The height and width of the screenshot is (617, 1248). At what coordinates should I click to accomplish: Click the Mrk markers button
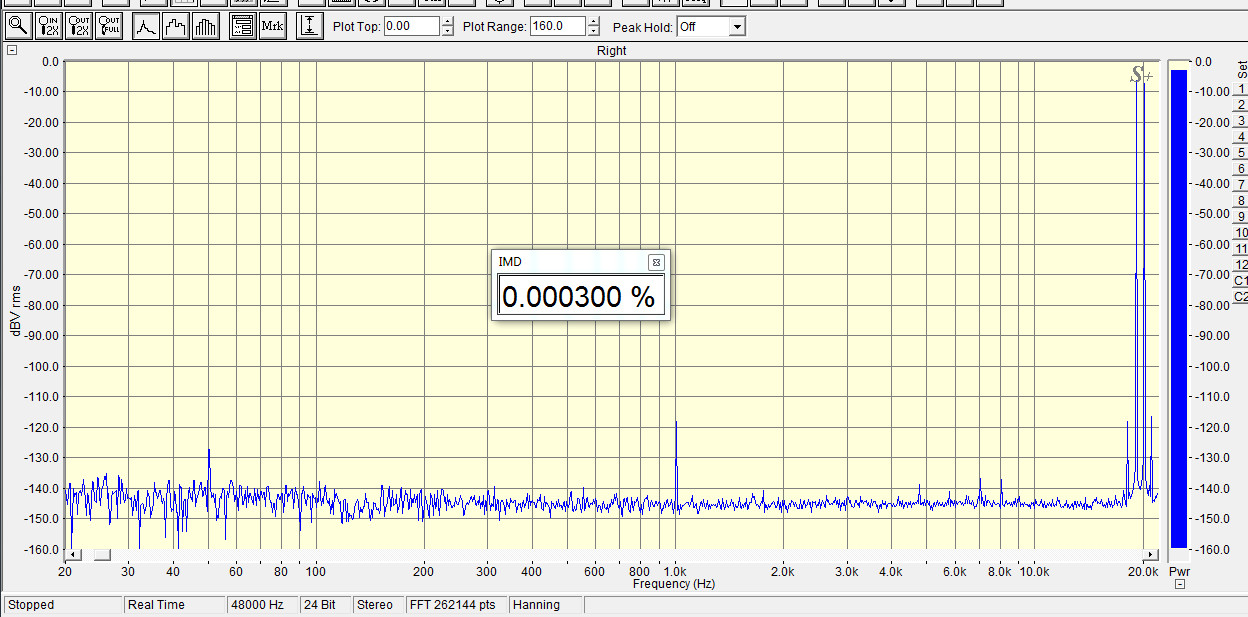click(x=273, y=26)
